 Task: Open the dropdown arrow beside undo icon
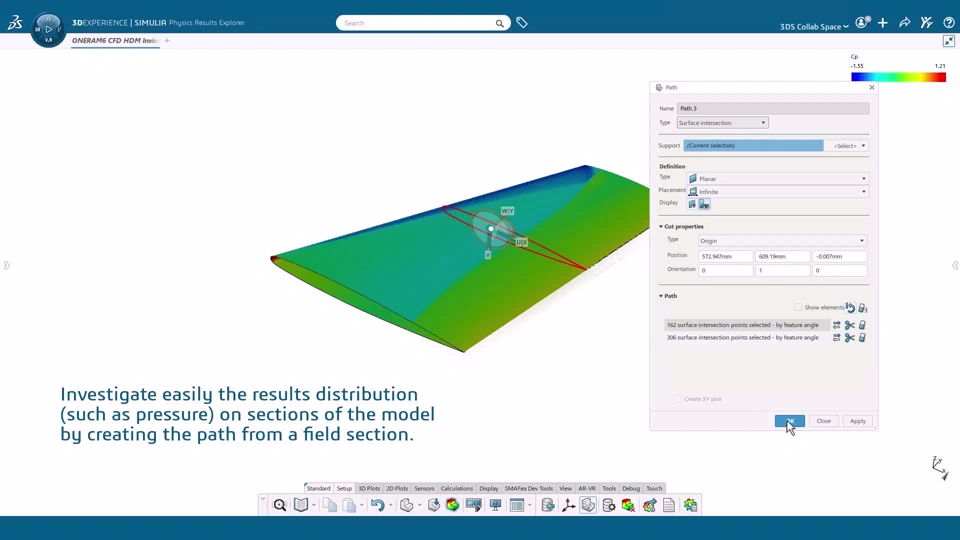pyautogui.click(x=391, y=505)
